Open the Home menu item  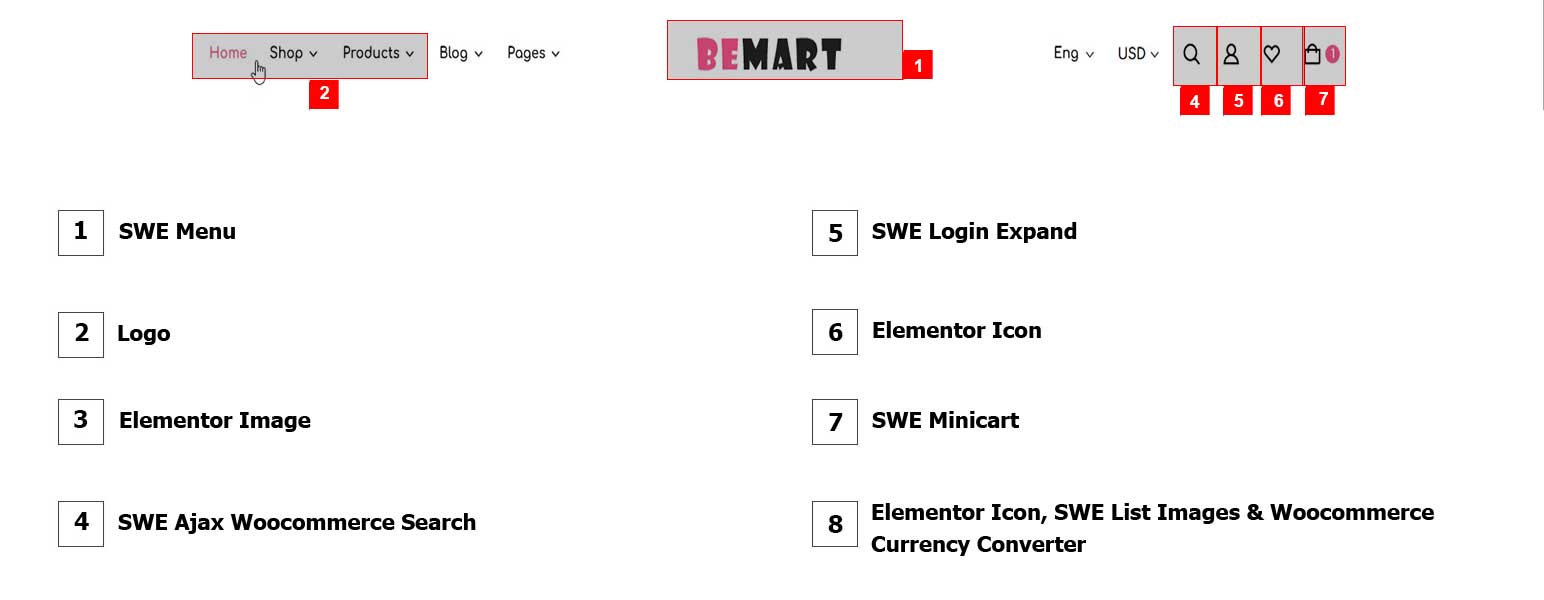(x=228, y=53)
